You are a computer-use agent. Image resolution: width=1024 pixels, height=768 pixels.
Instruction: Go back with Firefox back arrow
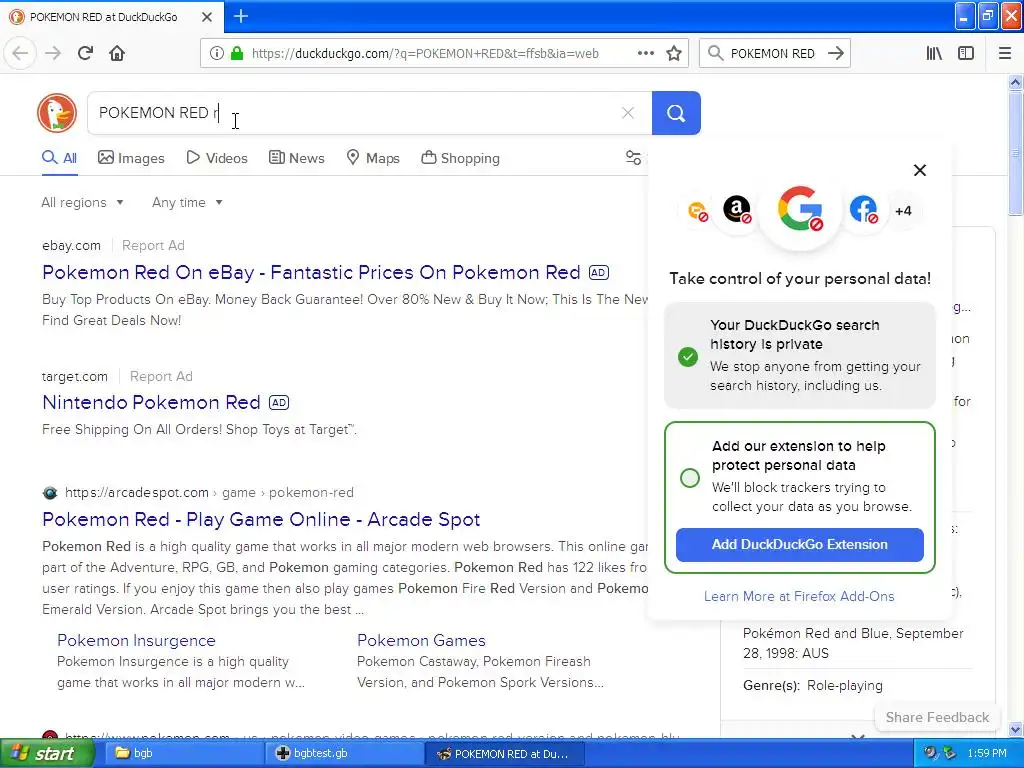(20, 53)
